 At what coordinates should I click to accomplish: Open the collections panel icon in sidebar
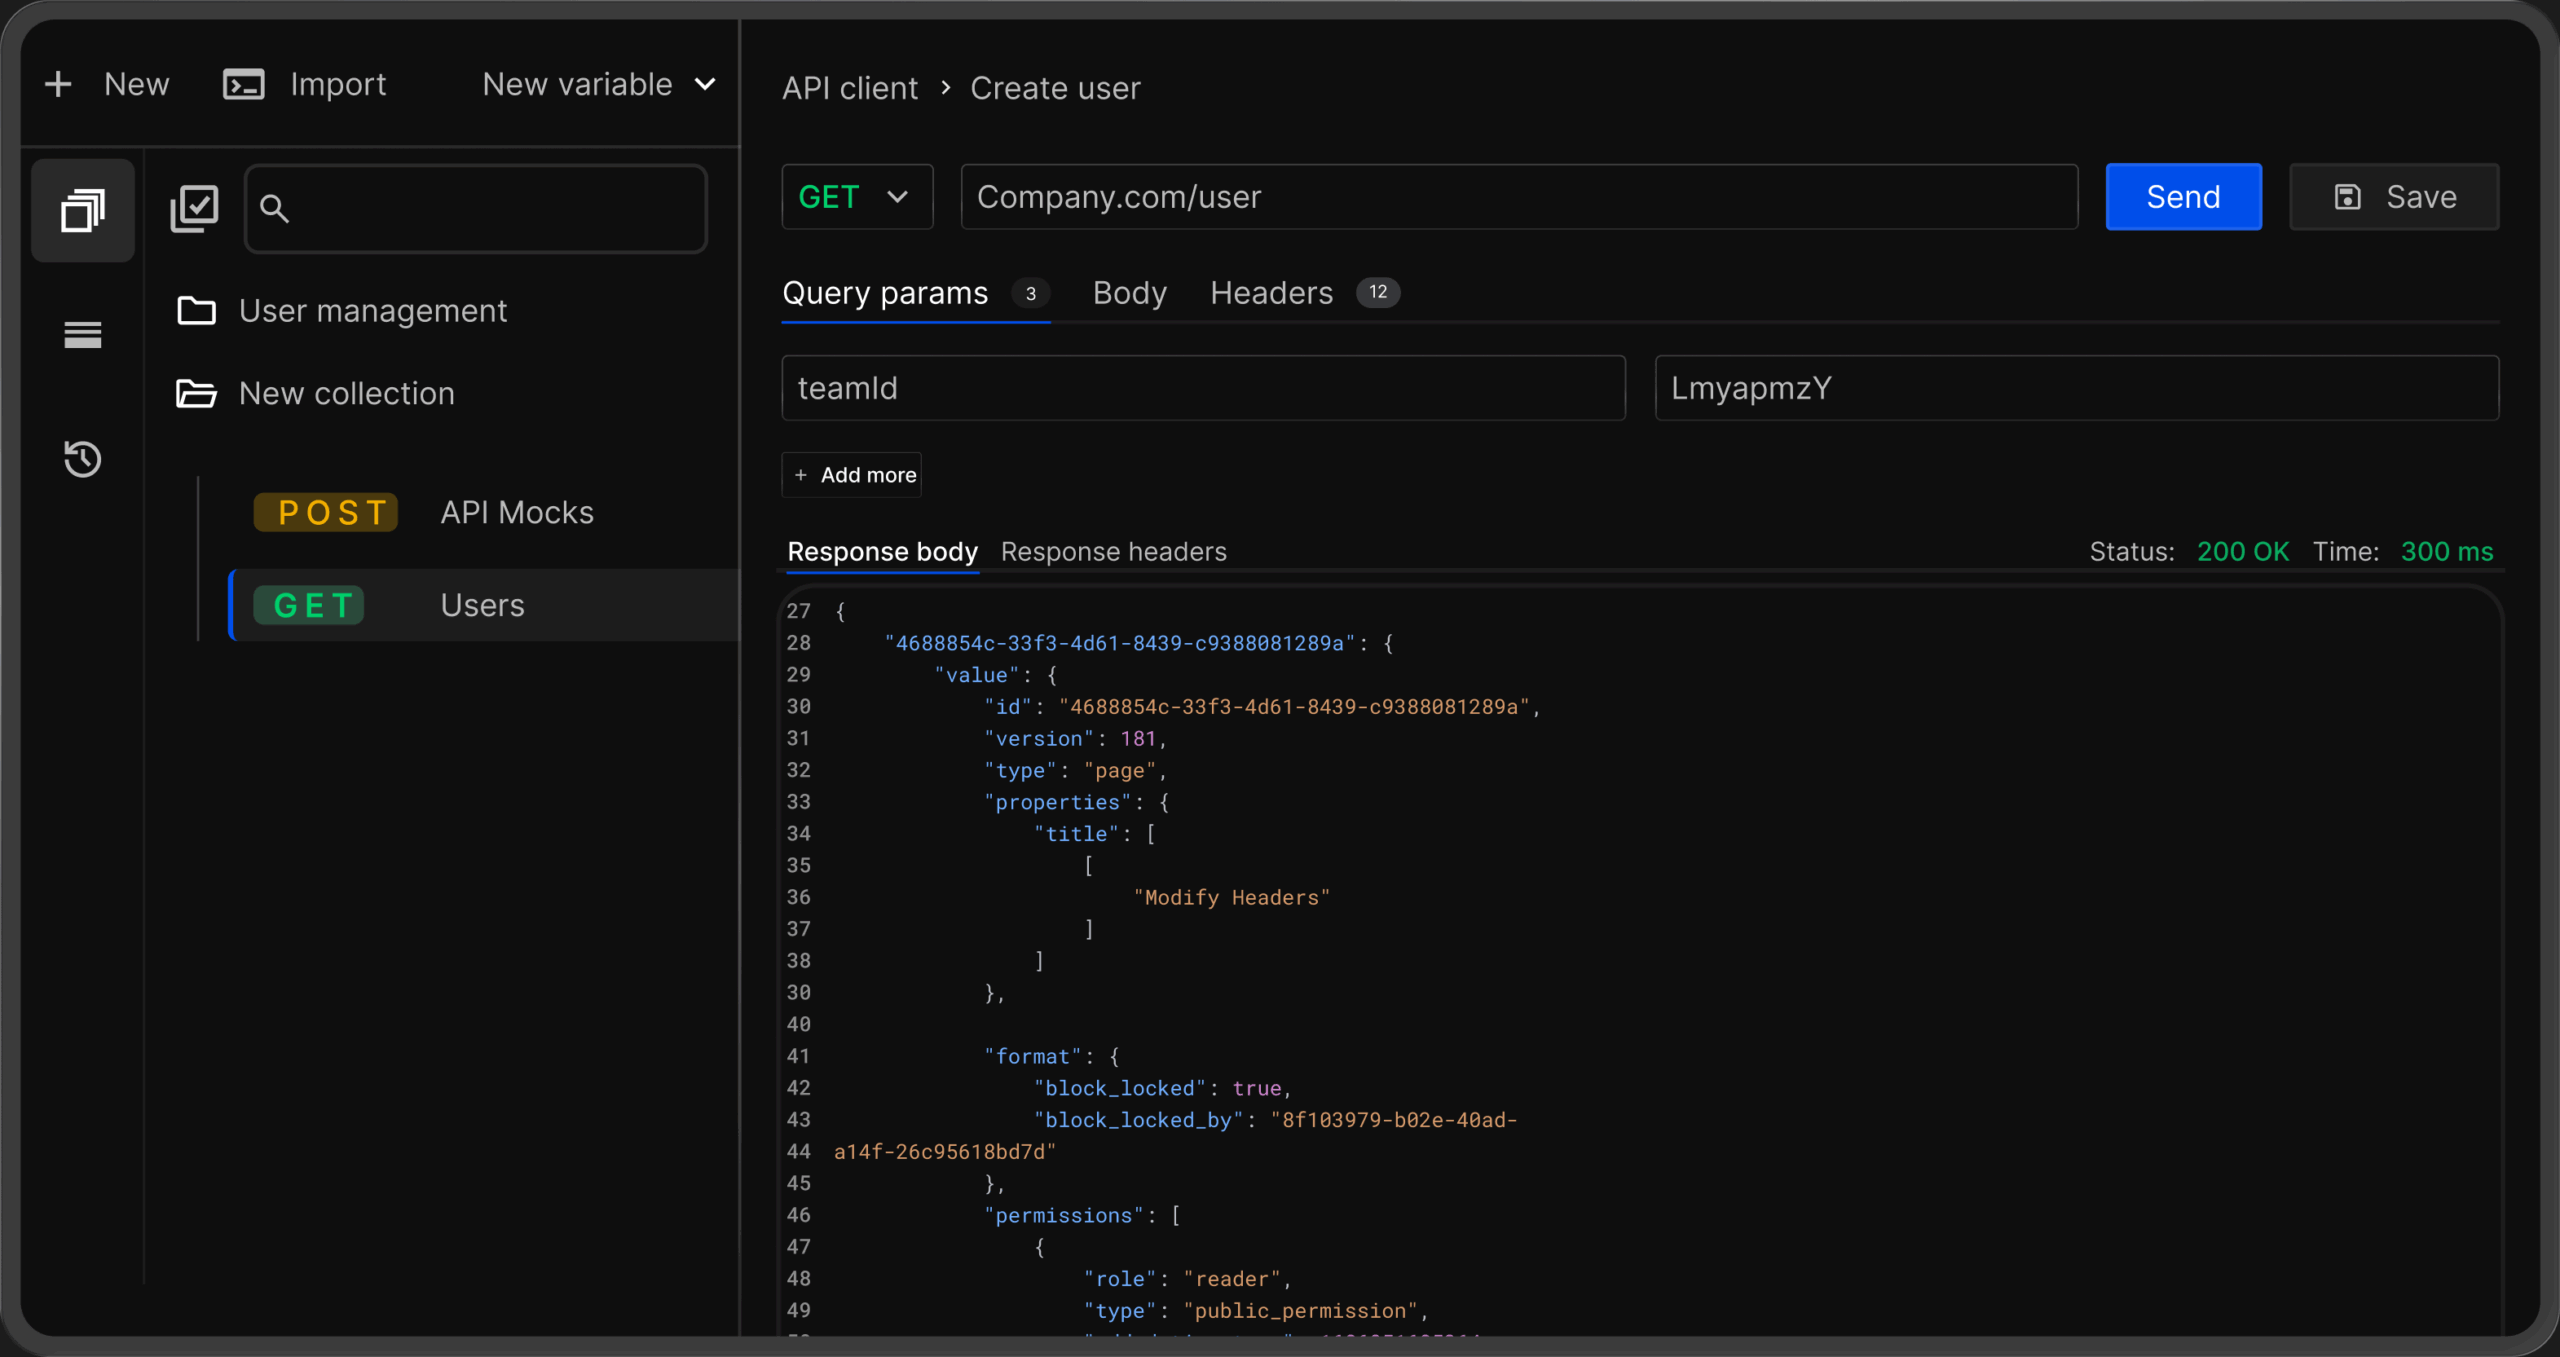(x=83, y=210)
